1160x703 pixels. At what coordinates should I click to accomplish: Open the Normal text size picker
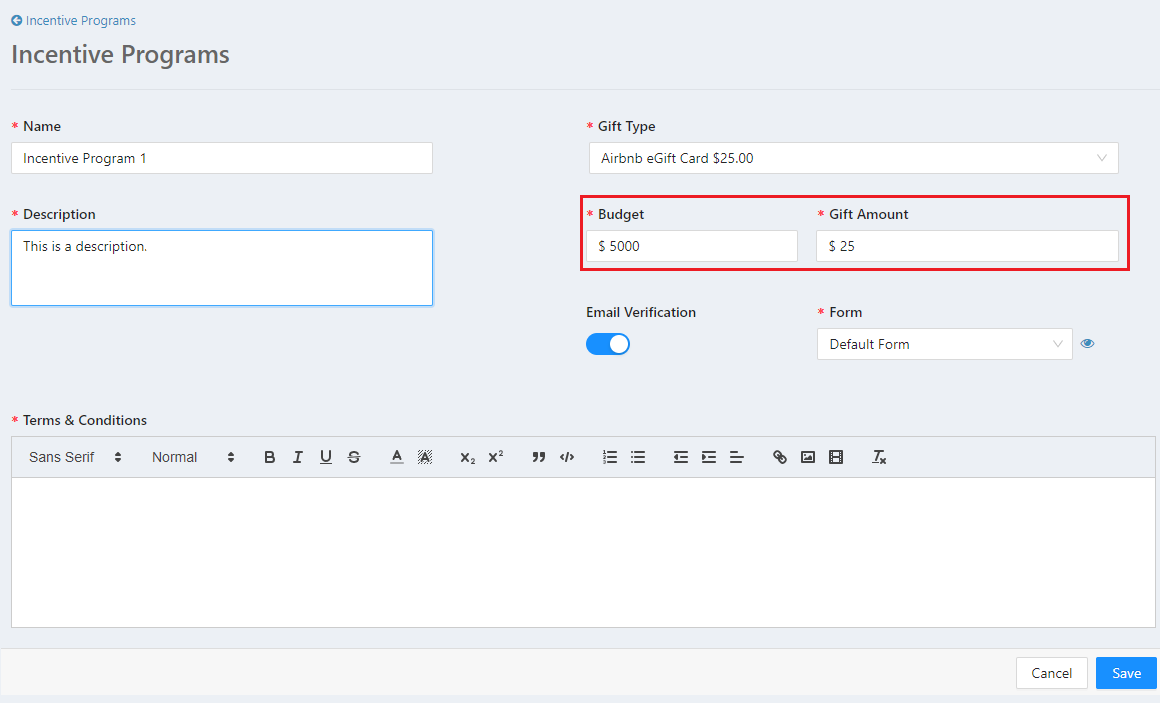193,457
